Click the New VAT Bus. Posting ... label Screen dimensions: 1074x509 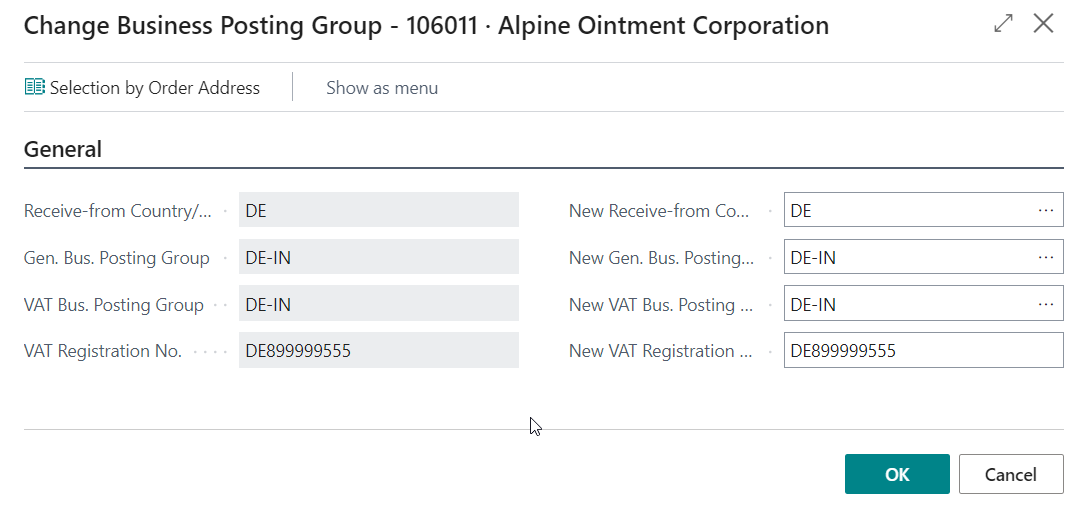(x=661, y=304)
